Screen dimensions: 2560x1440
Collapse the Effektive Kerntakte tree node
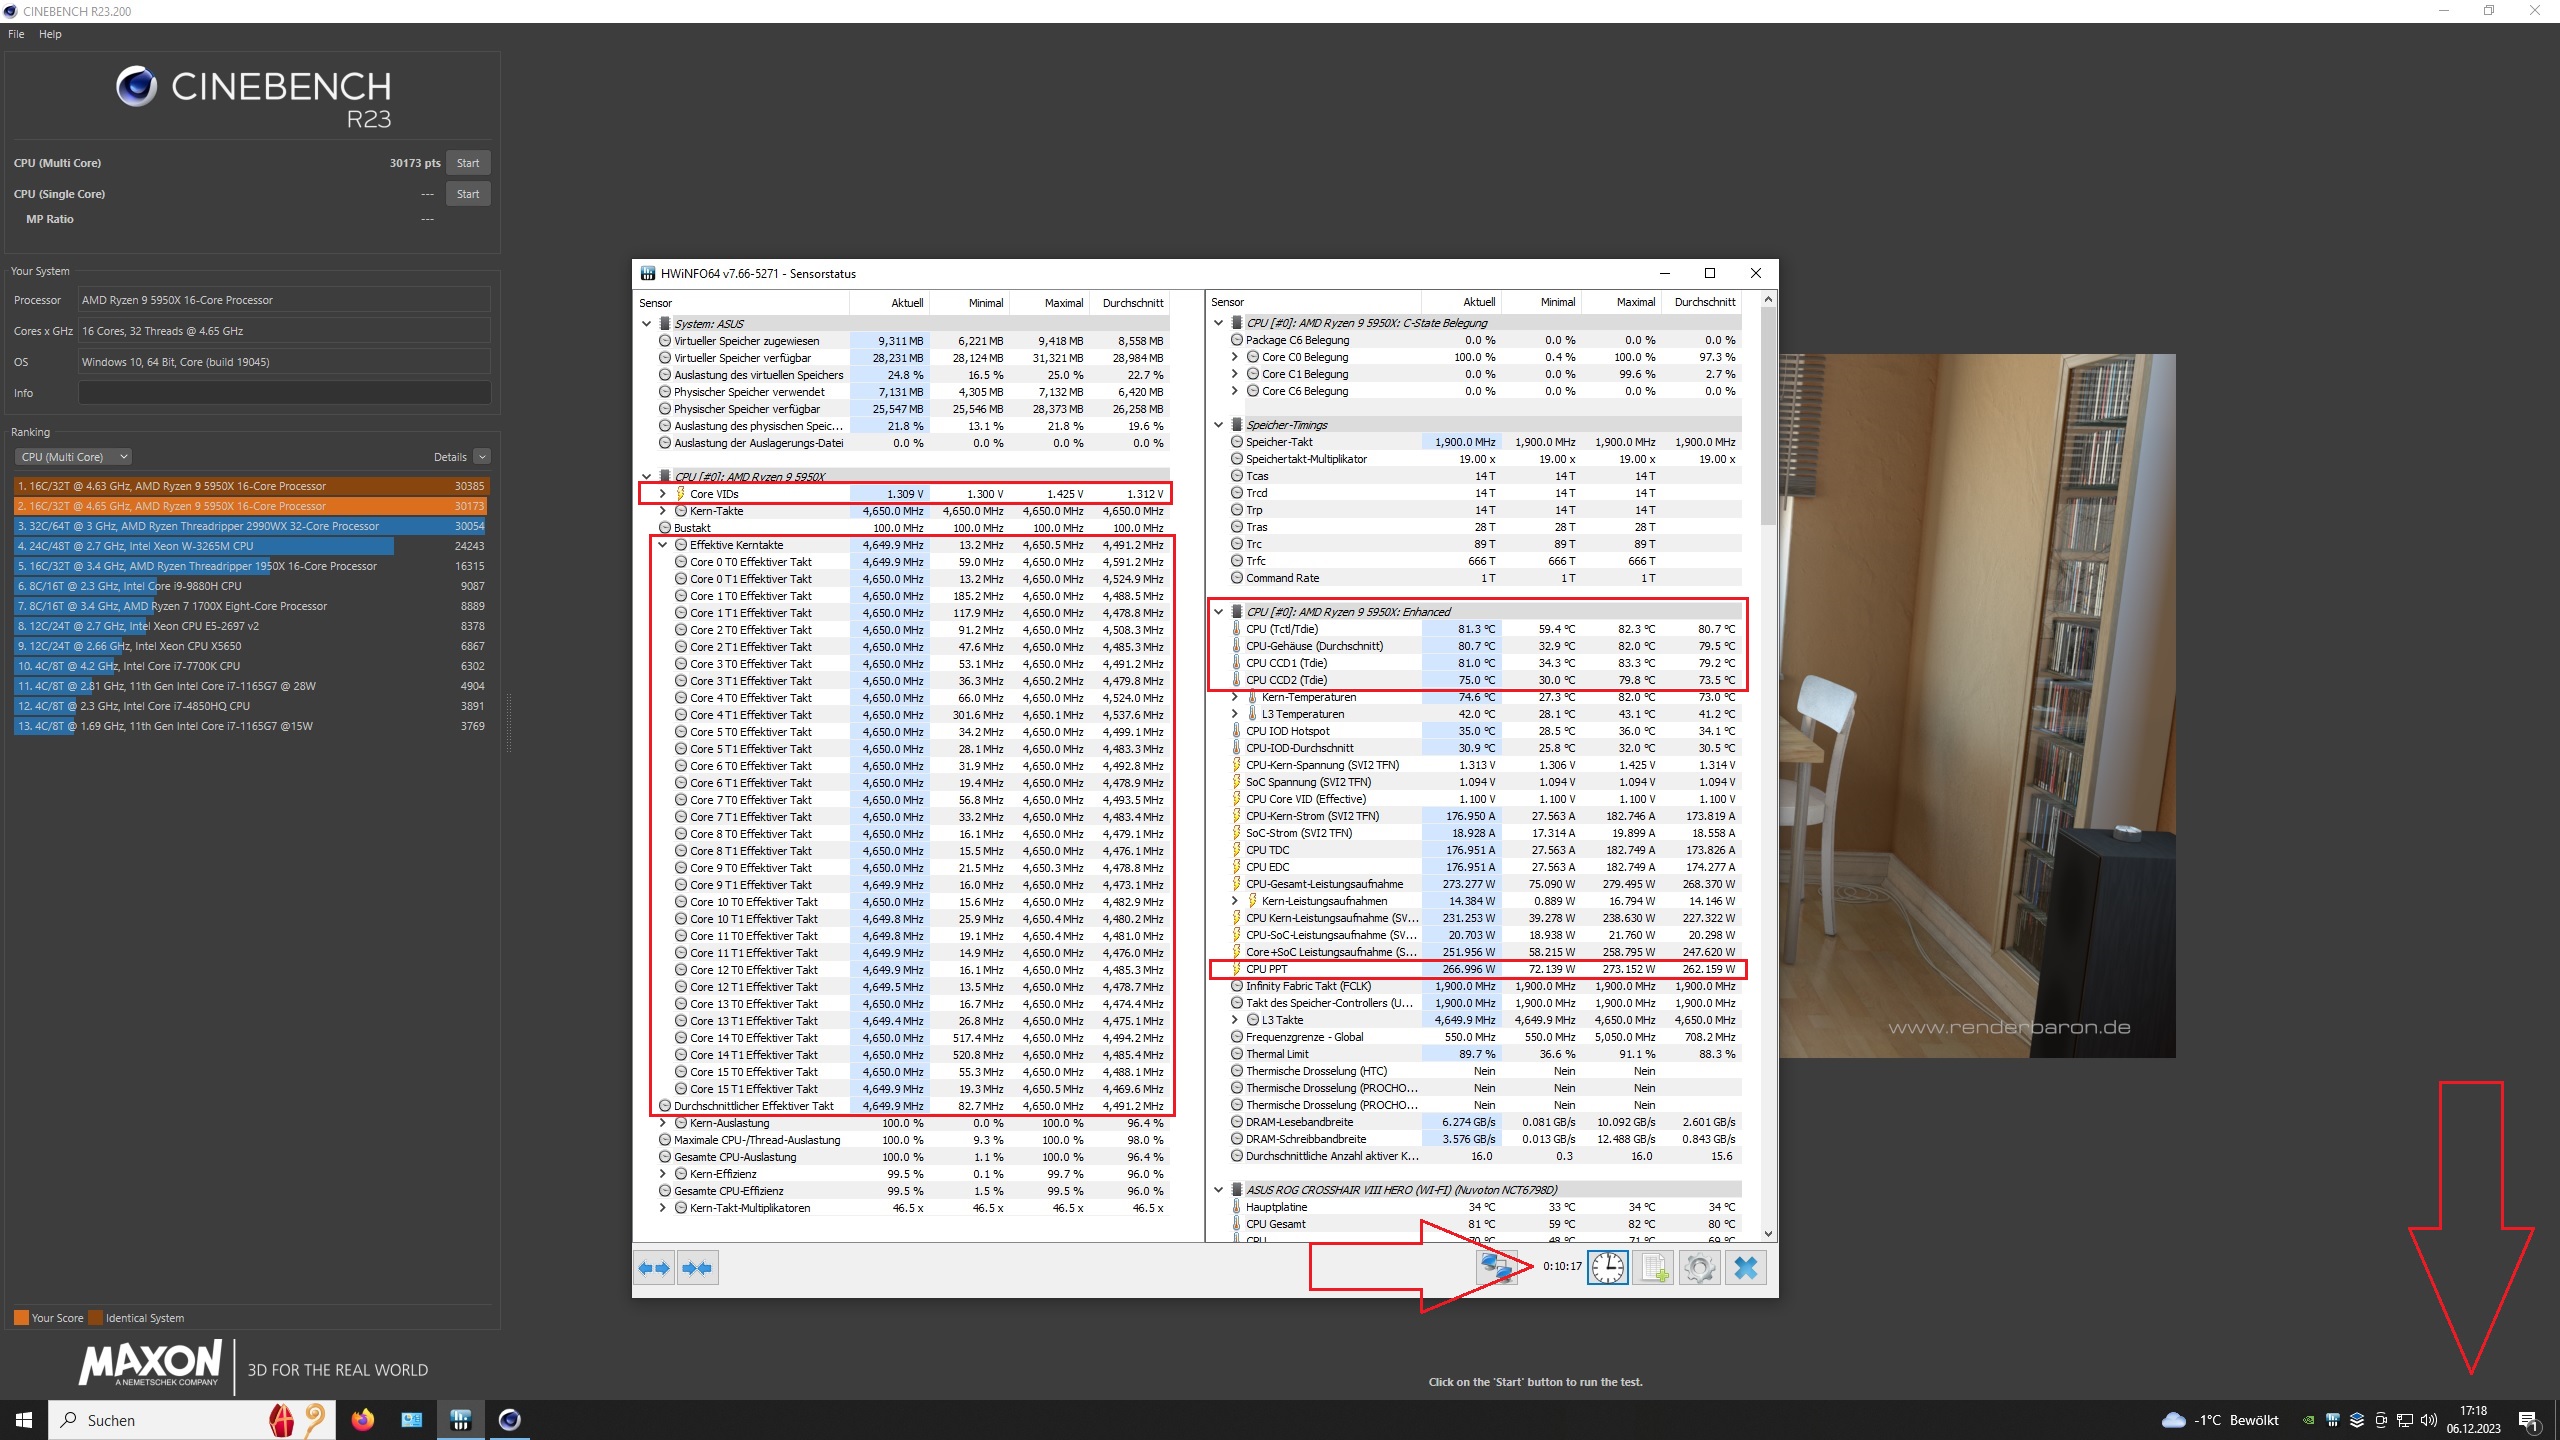tap(662, 545)
